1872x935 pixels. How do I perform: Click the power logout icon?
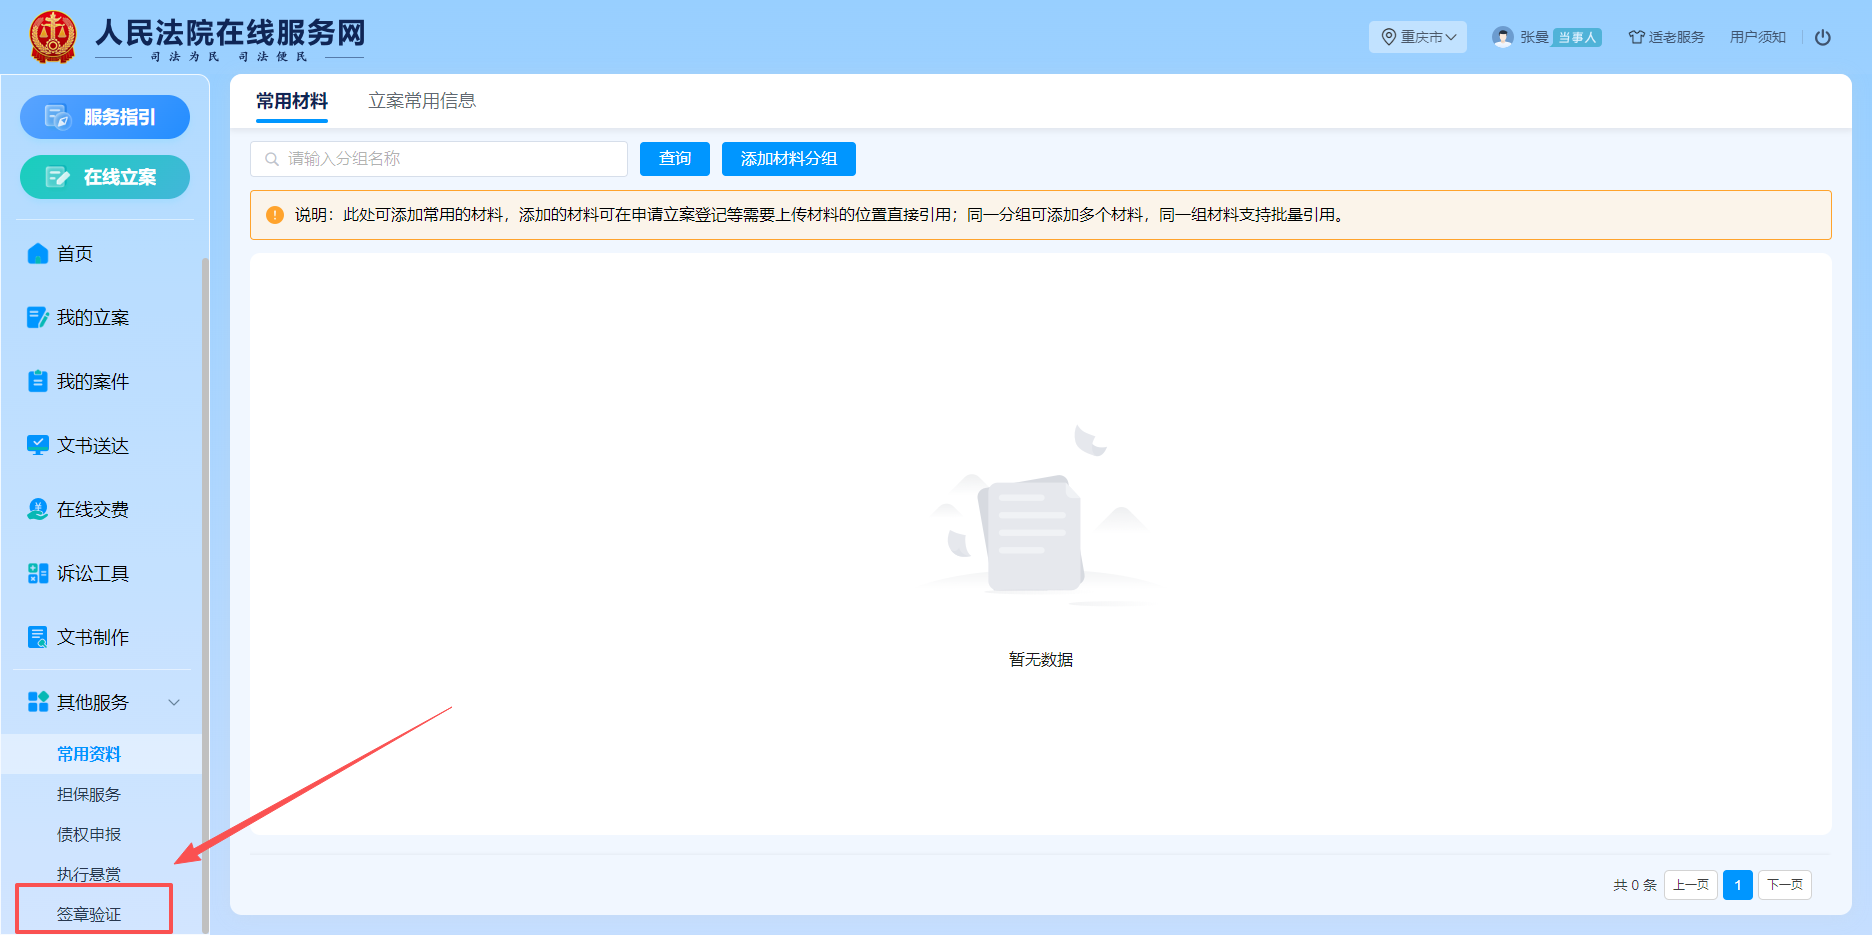tap(1822, 37)
